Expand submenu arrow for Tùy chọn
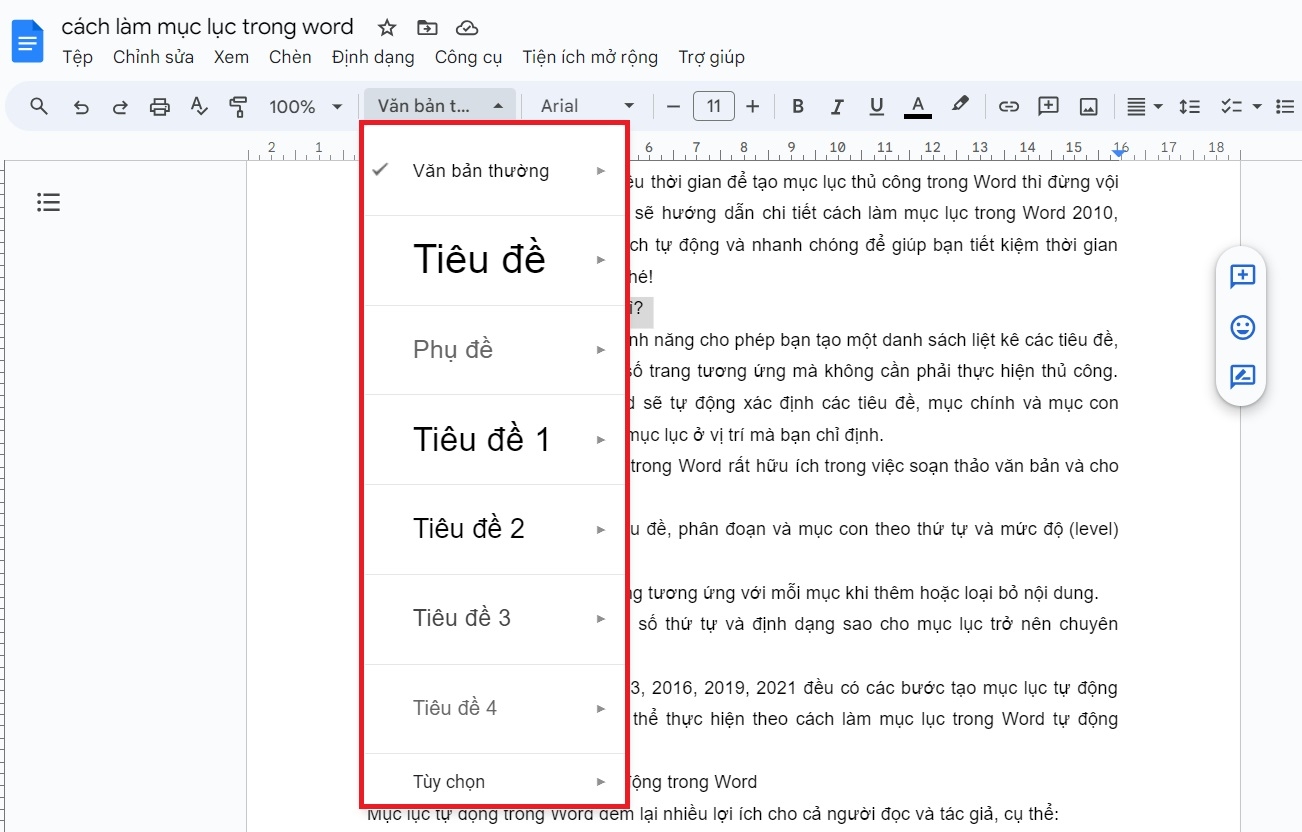1302x832 pixels. pyautogui.click(x=601, y=782)
